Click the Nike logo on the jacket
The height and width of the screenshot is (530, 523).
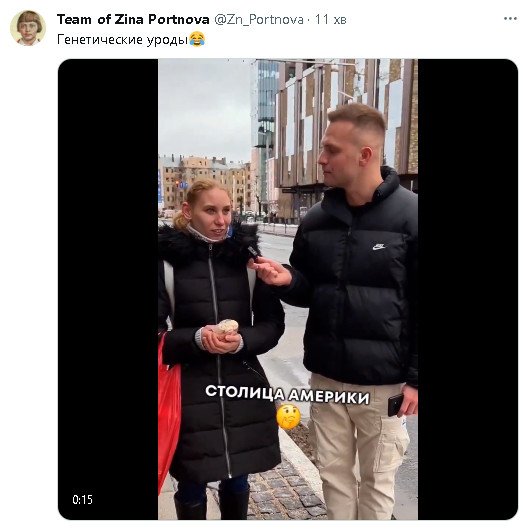[379, 247]
